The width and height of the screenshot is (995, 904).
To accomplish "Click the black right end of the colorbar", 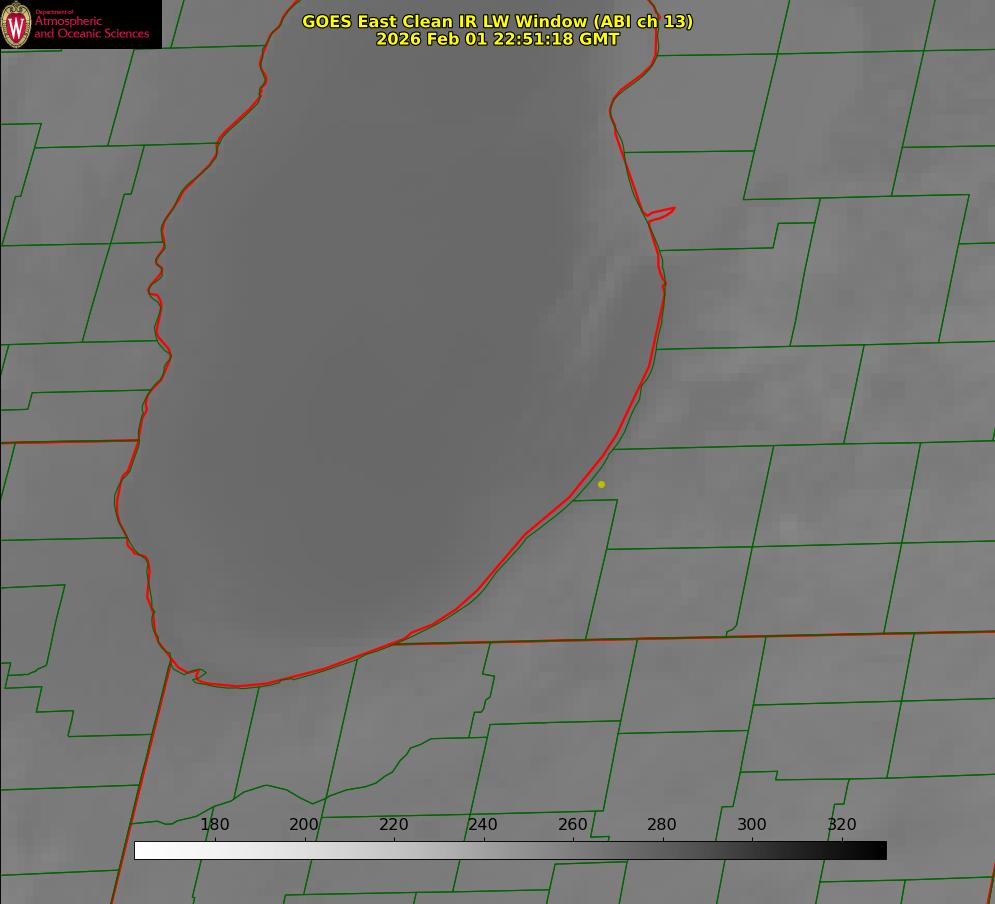I will click(879, 850).
